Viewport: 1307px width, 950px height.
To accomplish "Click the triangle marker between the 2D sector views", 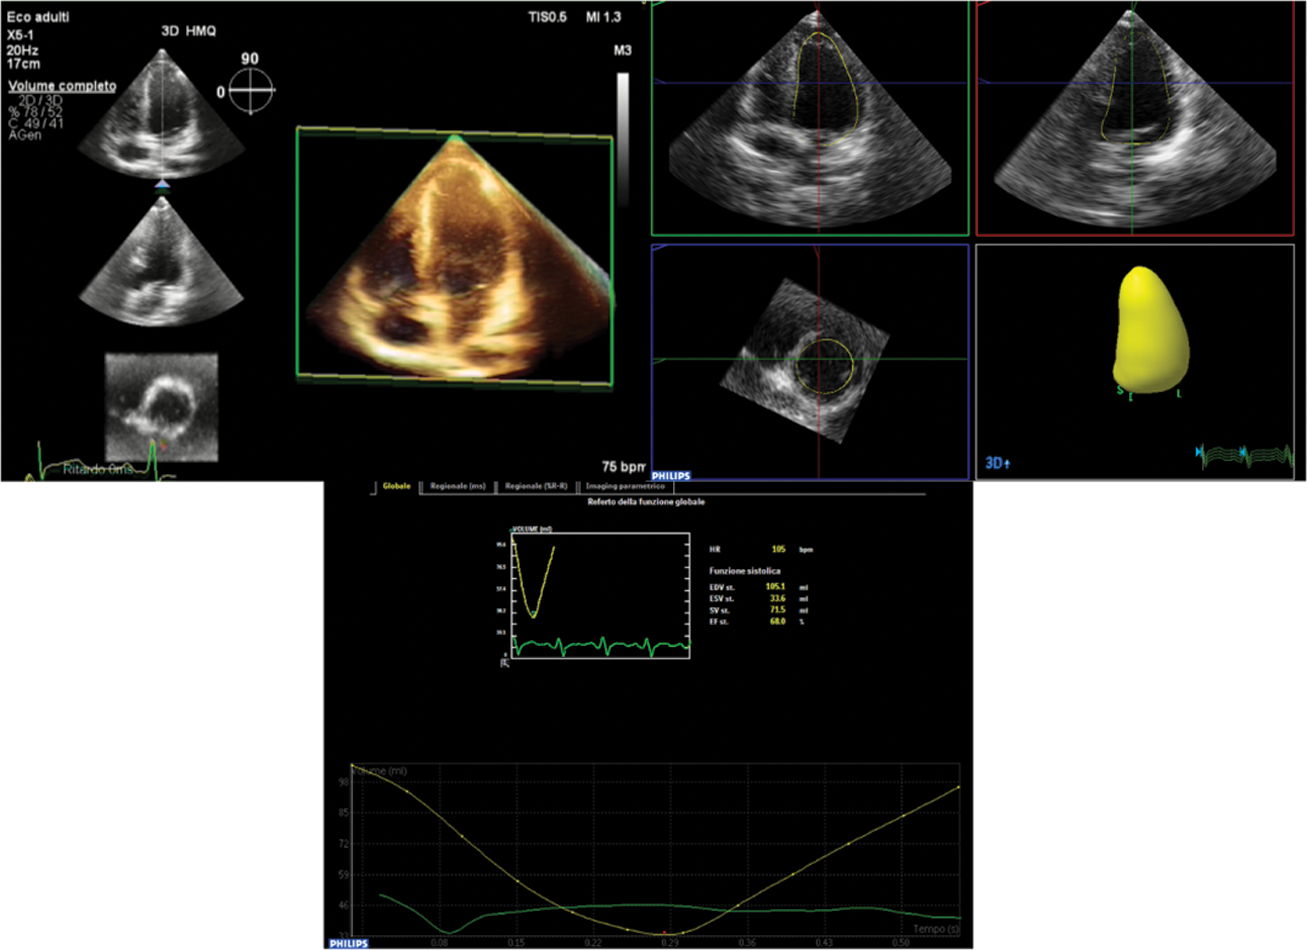I will point(162,186).
